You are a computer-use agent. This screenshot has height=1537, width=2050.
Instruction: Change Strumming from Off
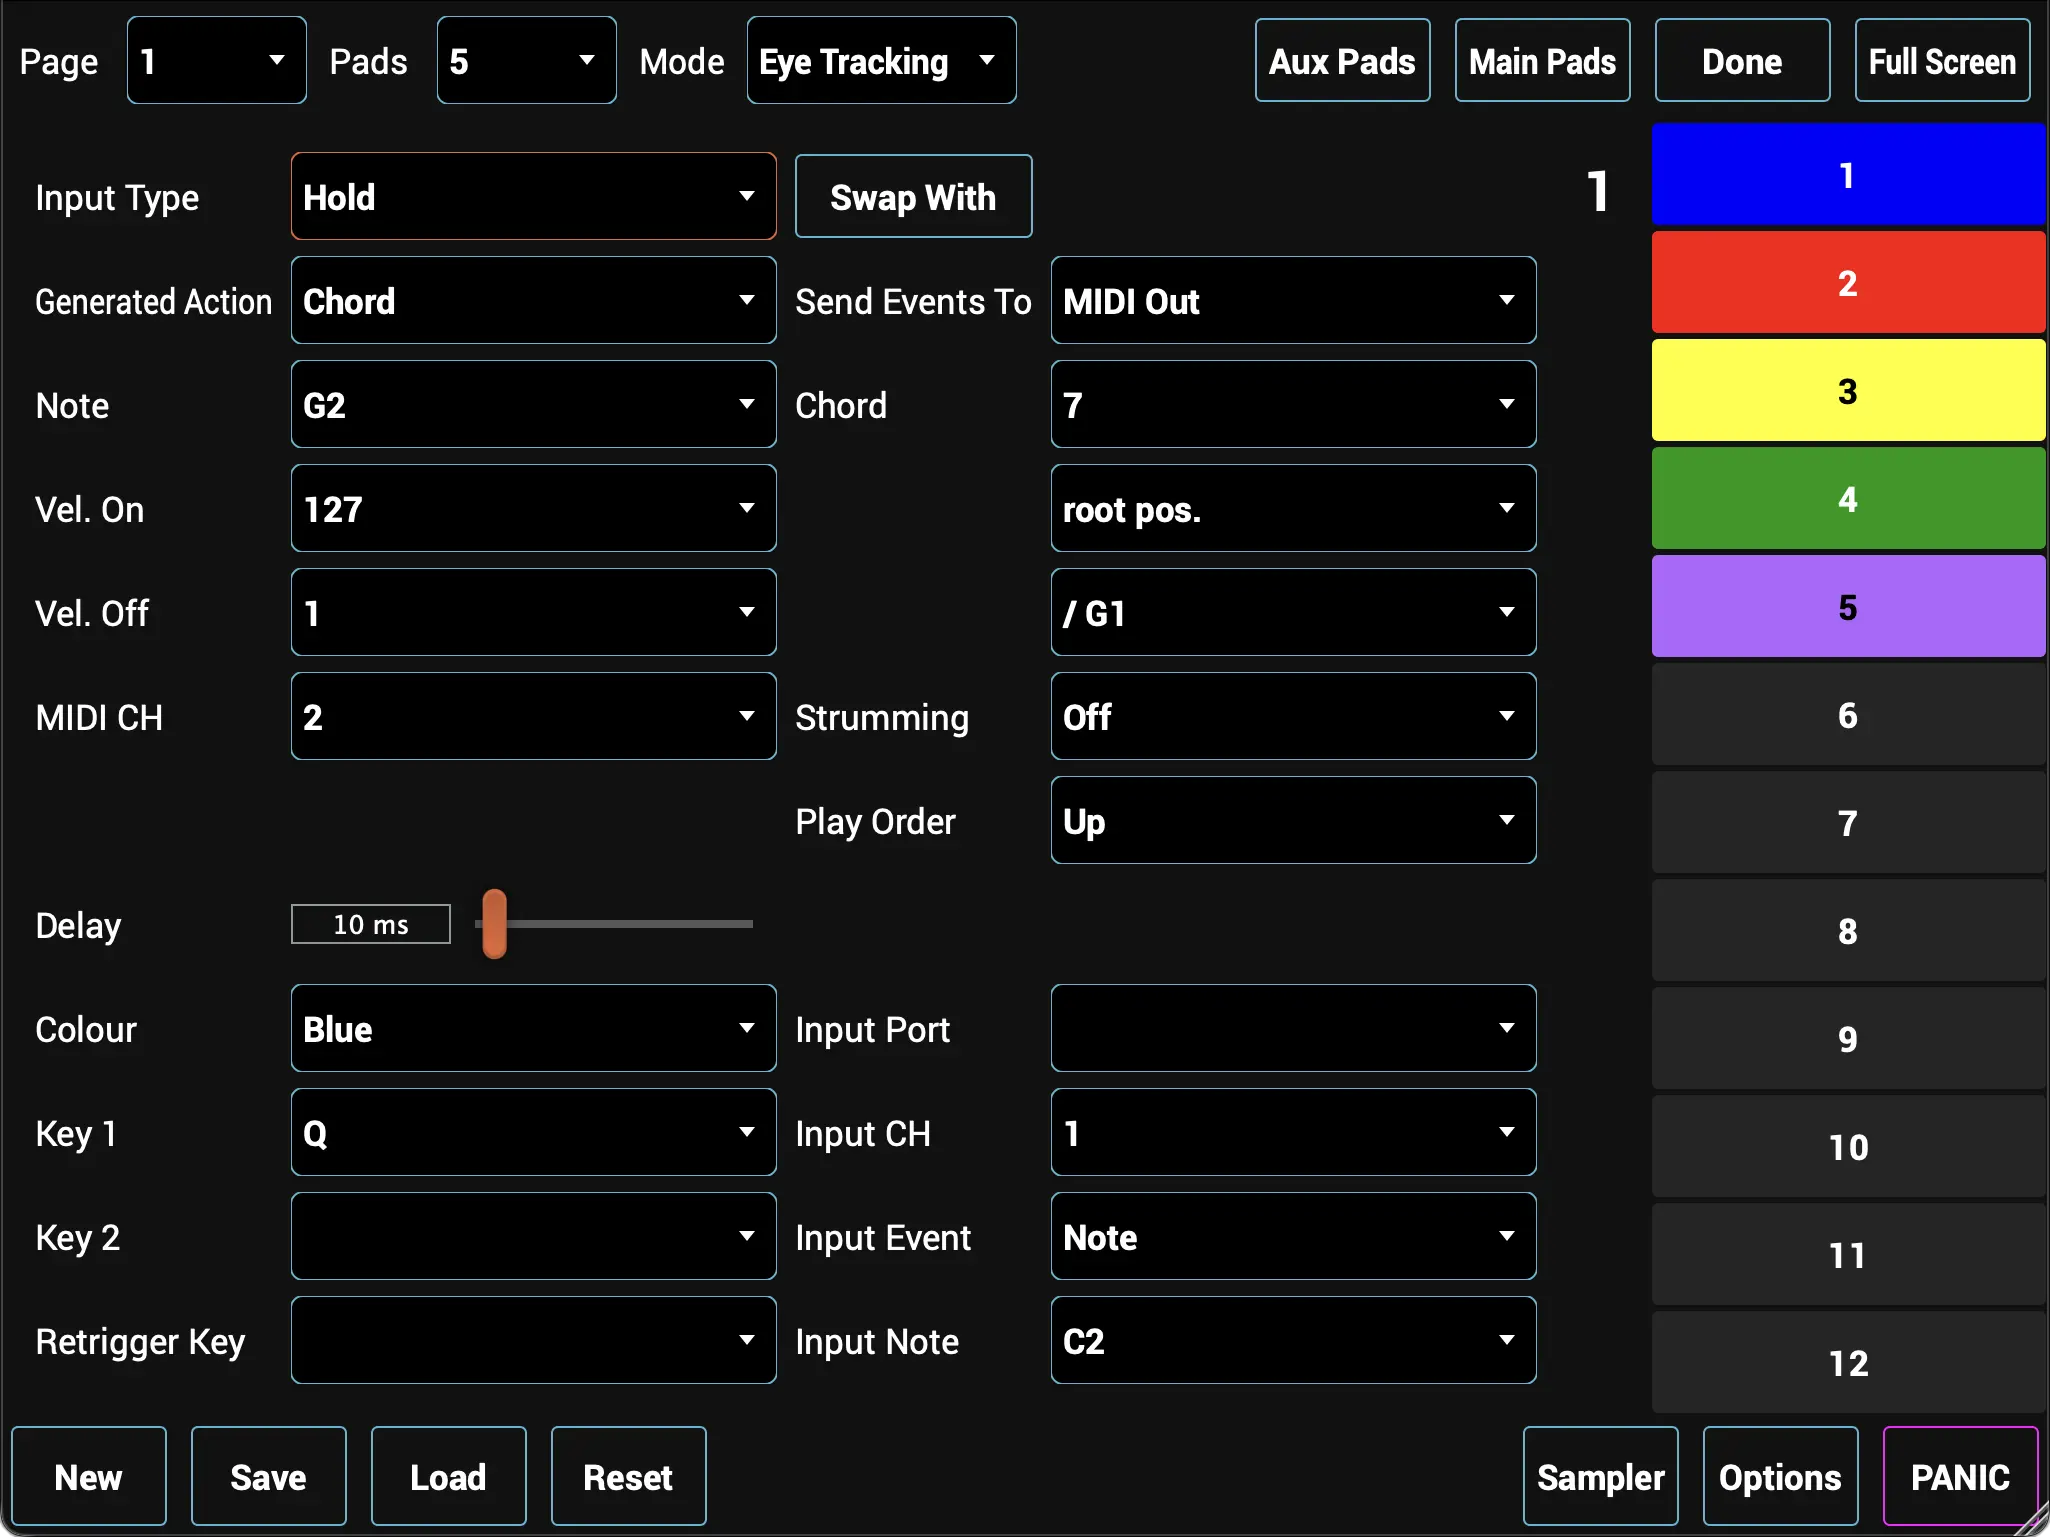[x=1292, y=716]
